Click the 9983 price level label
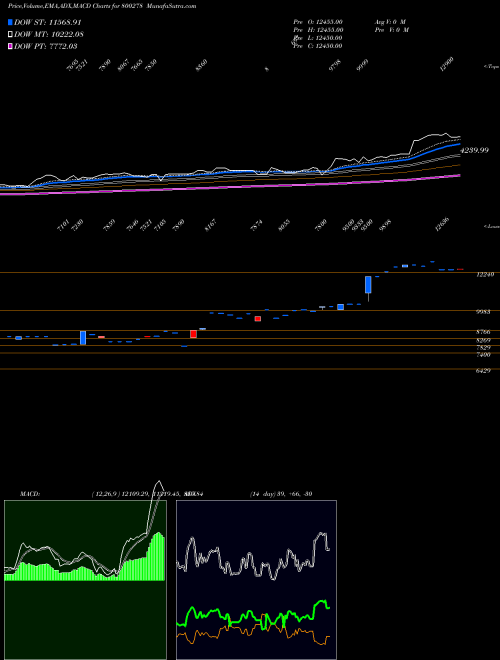Screen dimensions: 500x660 [x=484, y=312]
